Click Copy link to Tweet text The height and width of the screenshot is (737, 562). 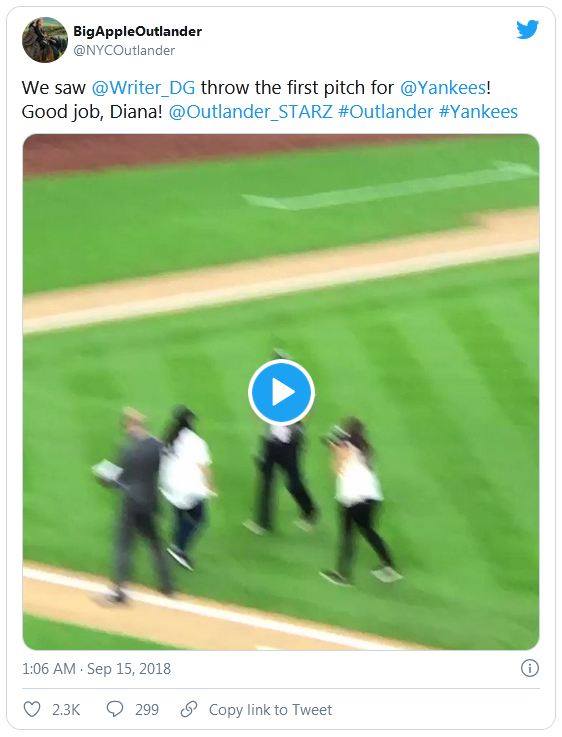tap(270, 709)
